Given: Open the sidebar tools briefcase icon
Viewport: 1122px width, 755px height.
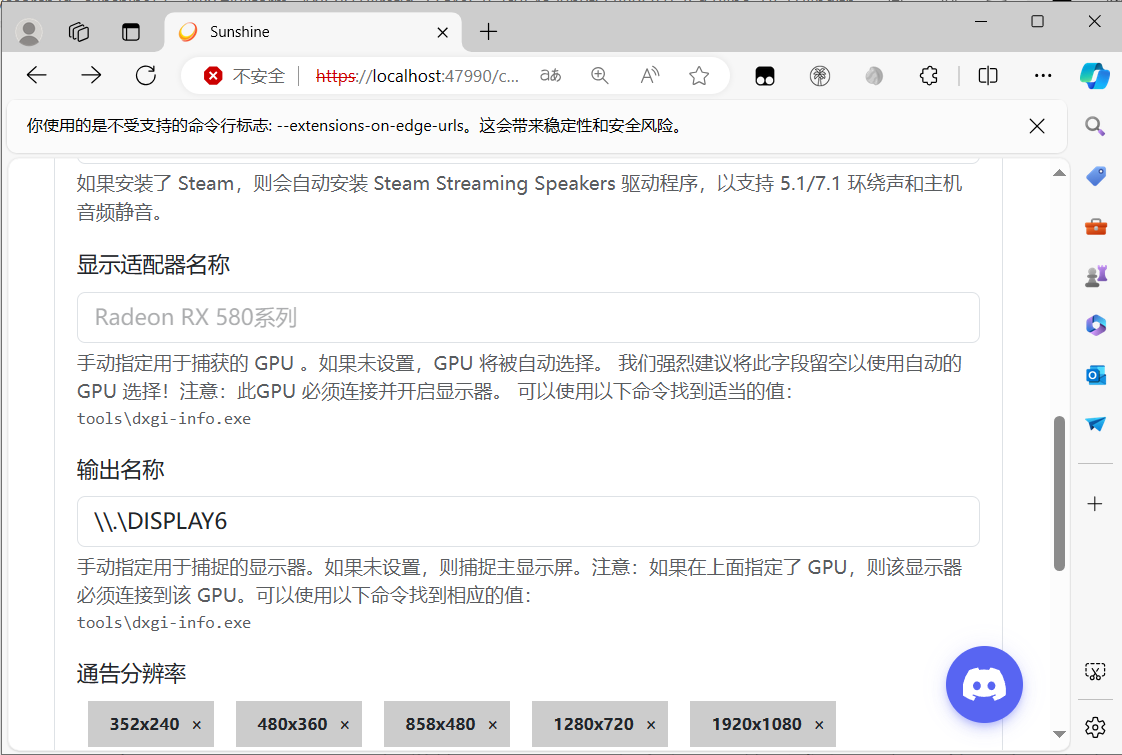Looking at the screenshot, I should tap(1096, 227).
